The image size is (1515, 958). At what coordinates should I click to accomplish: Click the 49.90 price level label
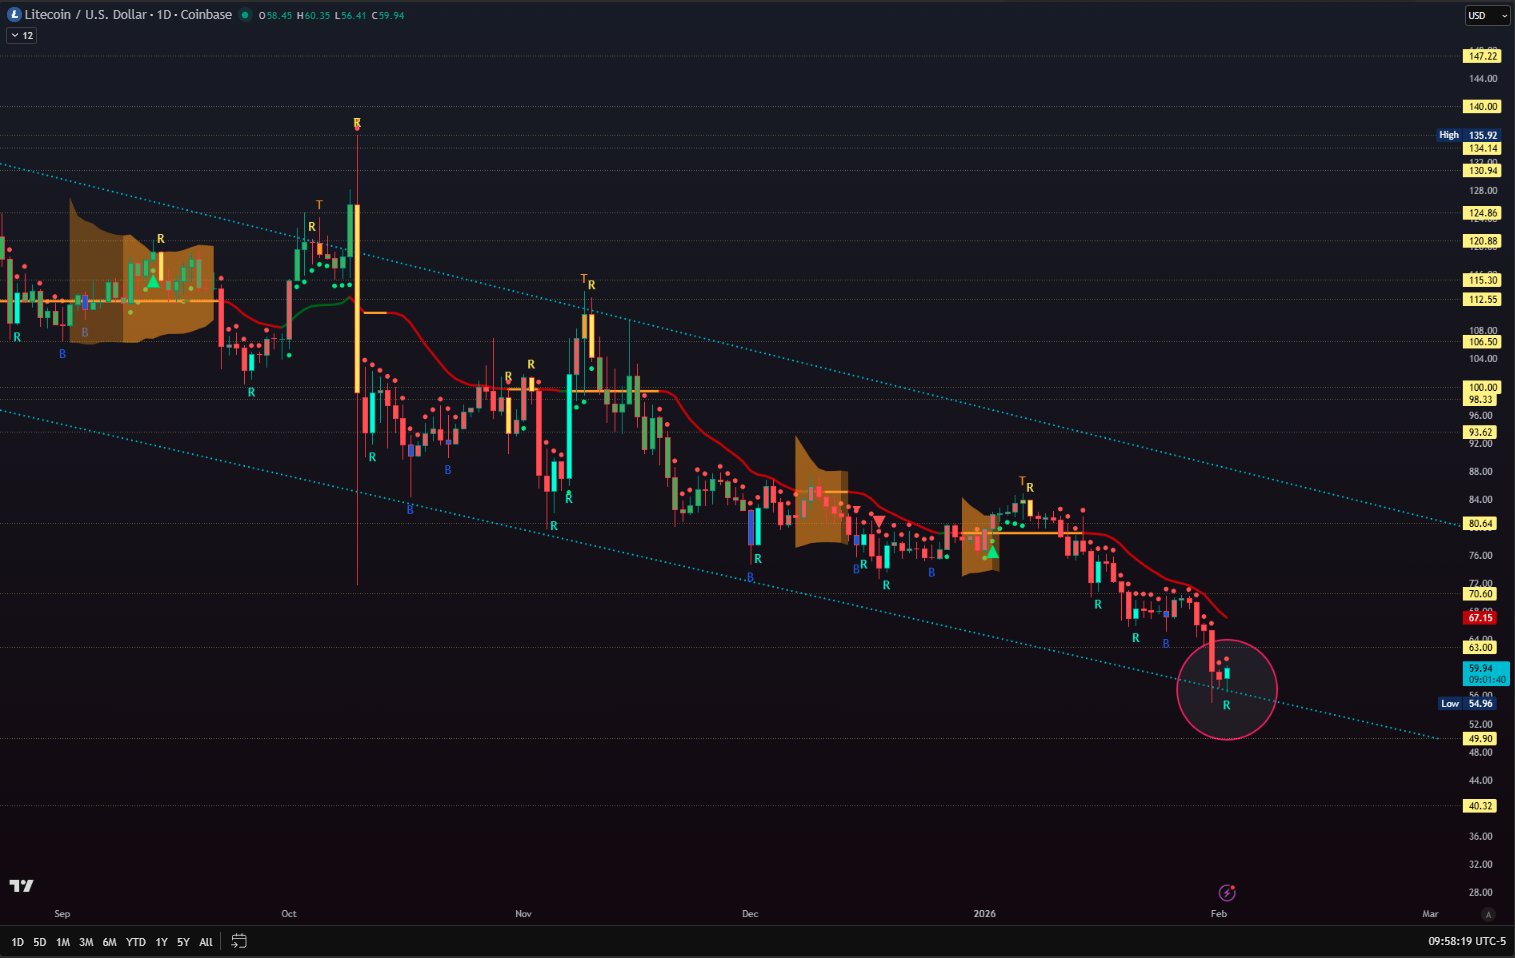(x=1481, y=739)
